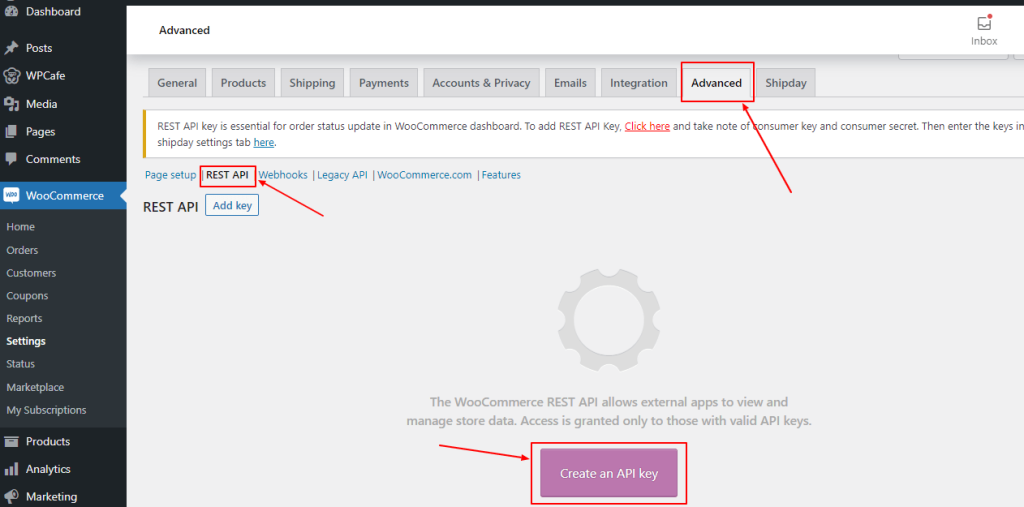Click the WooCommerce logo icon
This screenshot has width=1024, height=507.
(x=10, y=195)
